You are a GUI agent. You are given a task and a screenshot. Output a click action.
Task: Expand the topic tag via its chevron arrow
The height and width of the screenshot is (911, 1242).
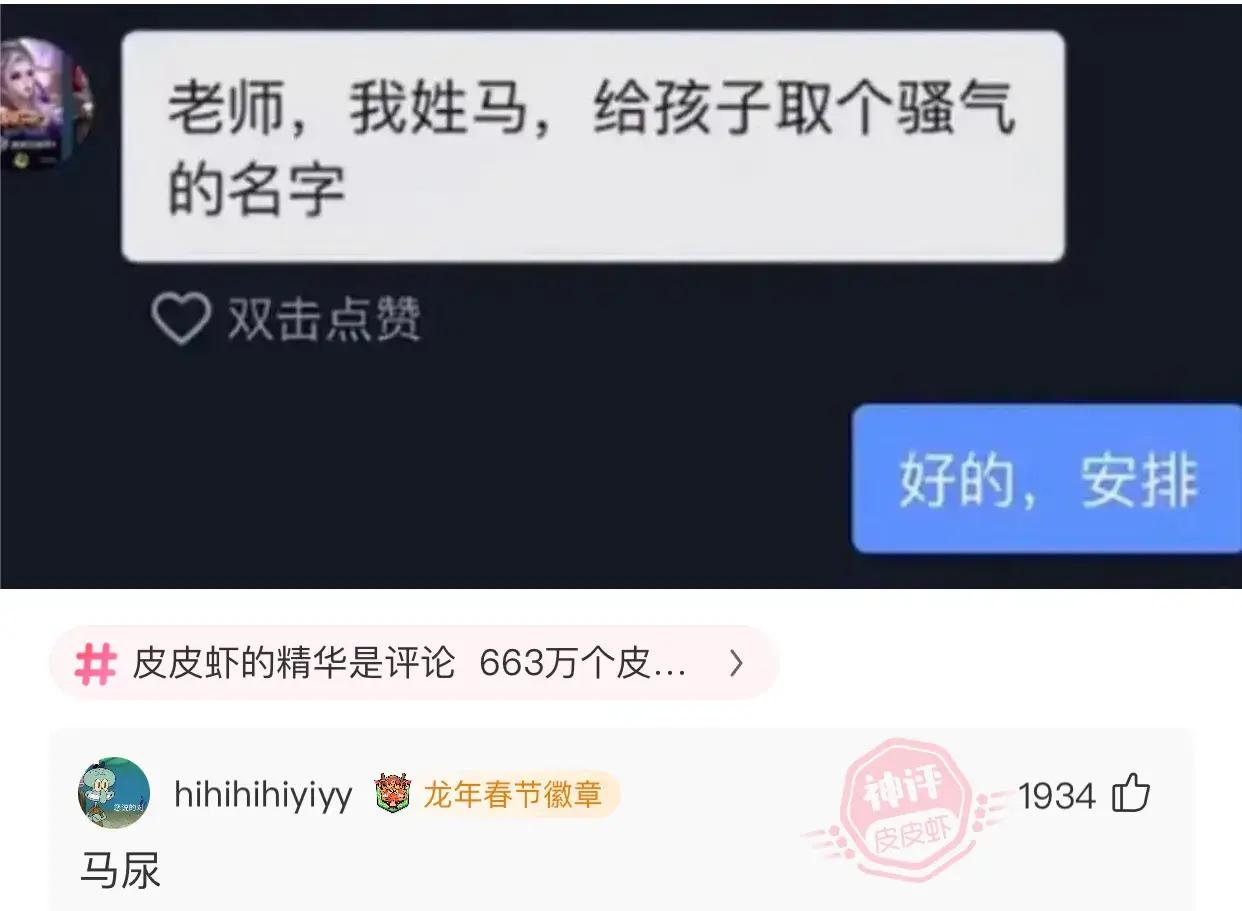click(736, 663)
